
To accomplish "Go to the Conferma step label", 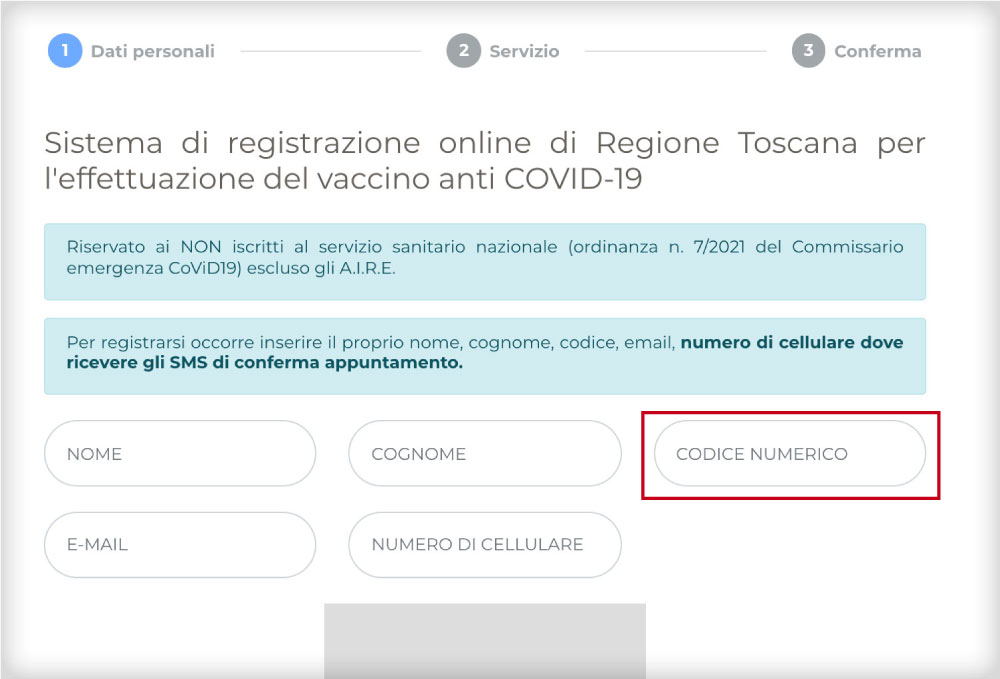I will pos(878,51).
